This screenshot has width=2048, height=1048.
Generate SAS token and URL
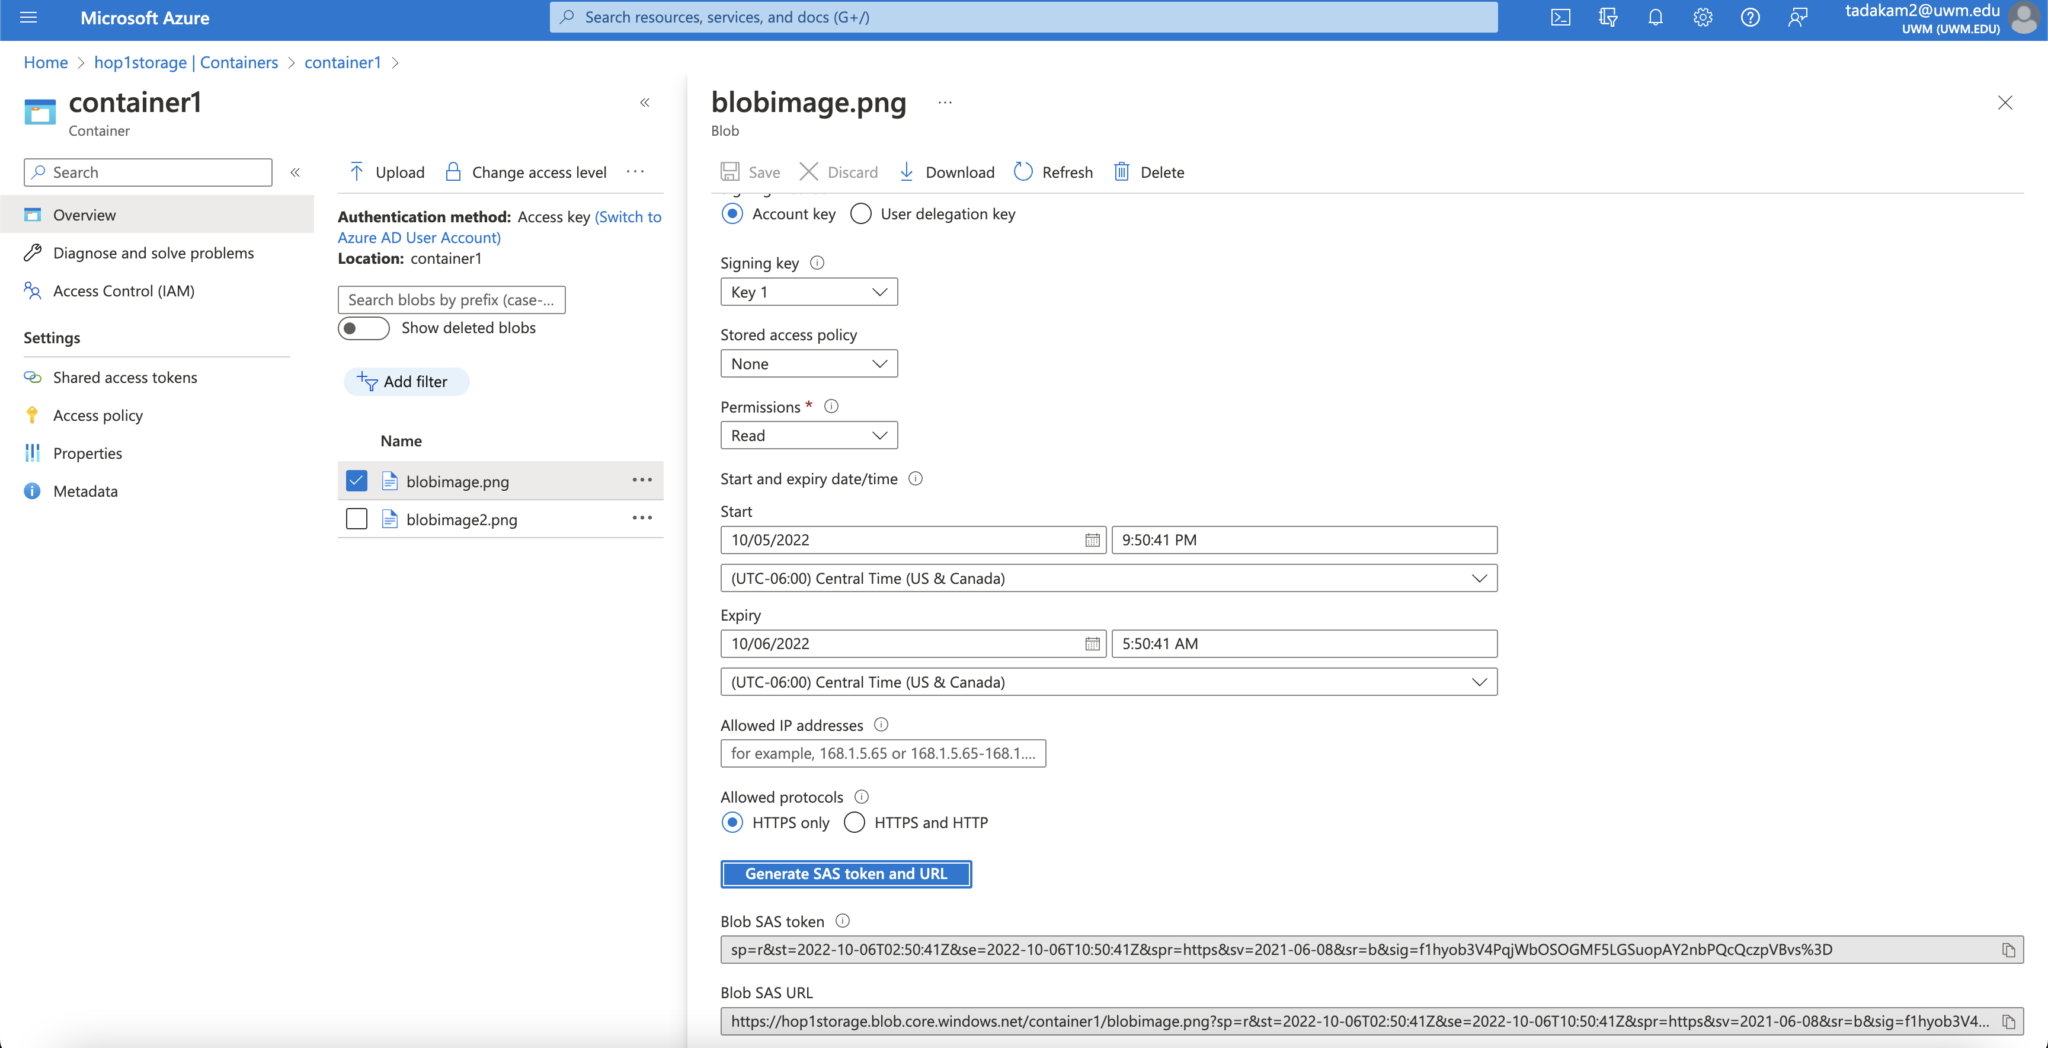click(845, 873)
